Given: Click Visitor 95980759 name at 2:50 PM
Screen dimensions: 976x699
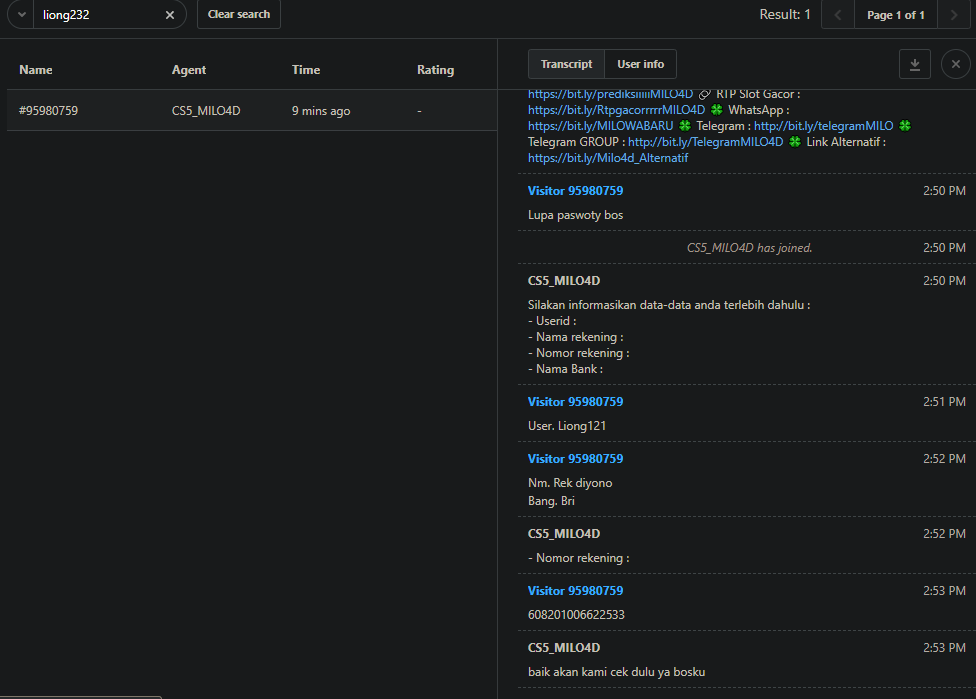Looking at the screenshot, I should 575,191.
